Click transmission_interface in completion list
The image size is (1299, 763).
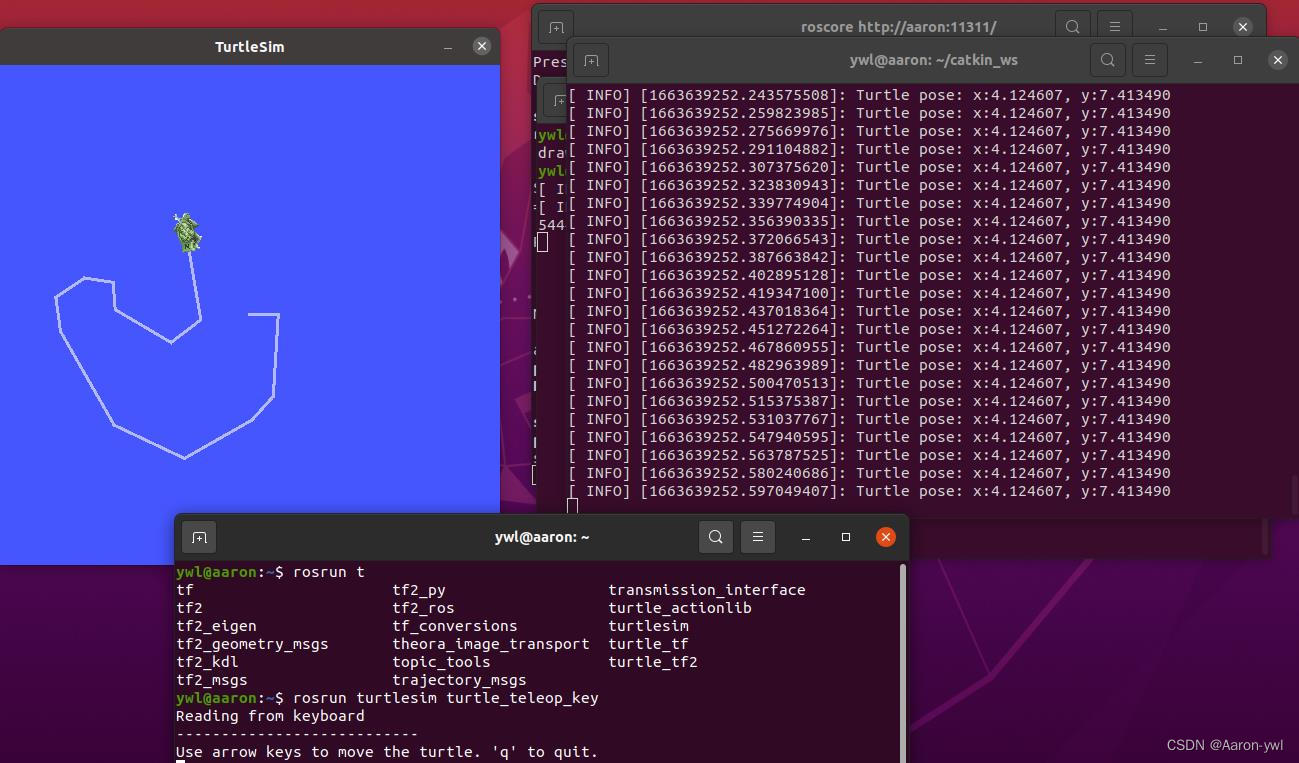point(707,590)
